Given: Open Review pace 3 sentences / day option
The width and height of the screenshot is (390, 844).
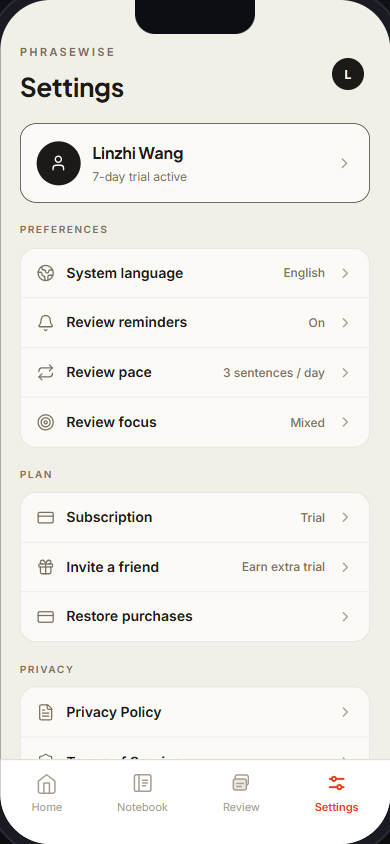Looking at the screenshot, I should click(x=274, y=372).
